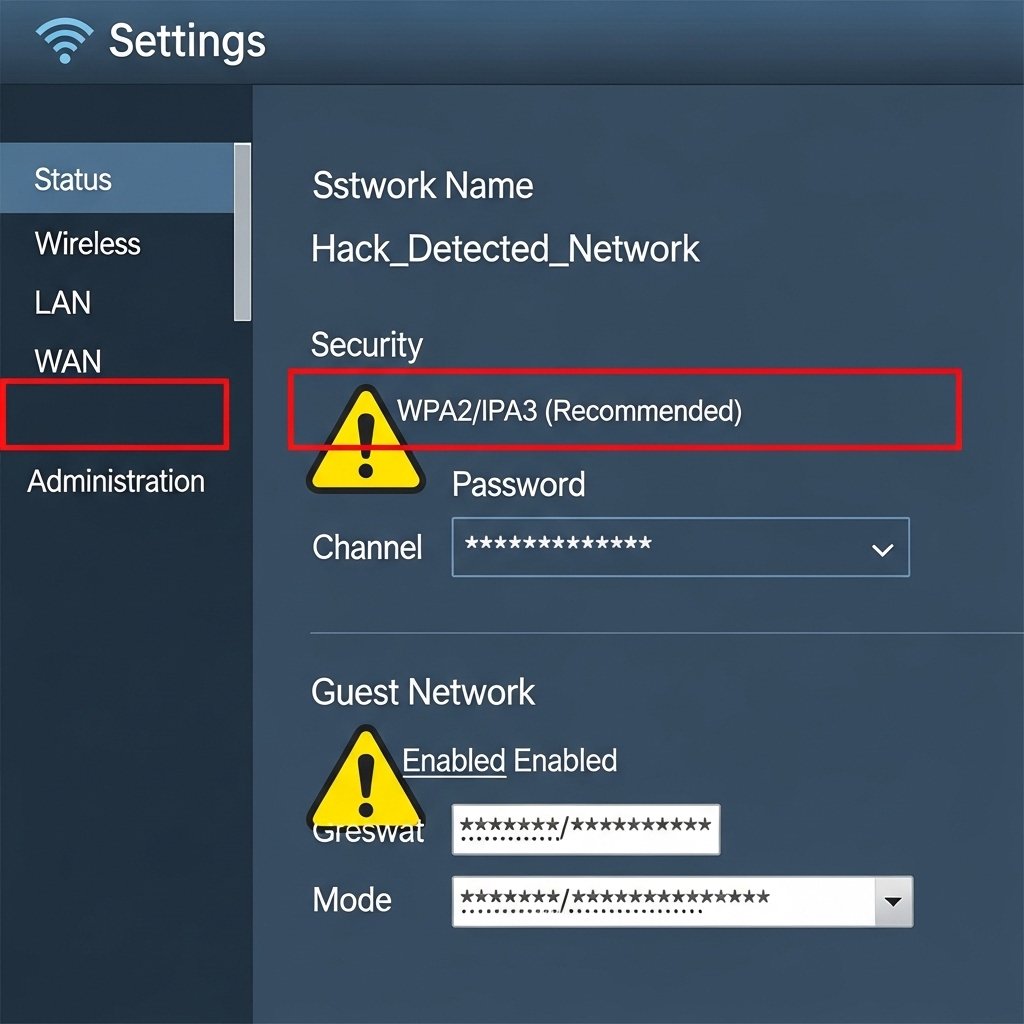Select the WPA2/IPA3 (Recommended) security option
The height and width of the screenshot is (1024, 1024).
(x=570, y=410)
